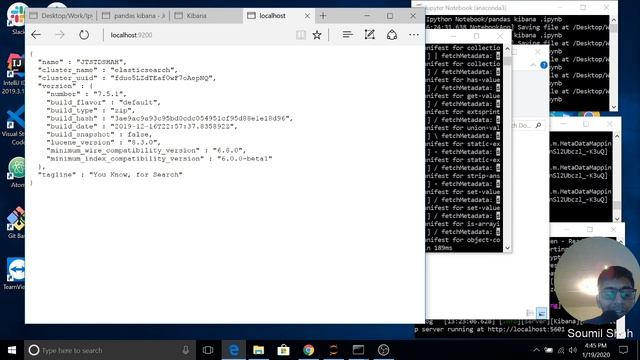Open Git Bash desktop shortcut
Image resolution: width=640 pixels, height=360 pixels.
click(16, 222)
